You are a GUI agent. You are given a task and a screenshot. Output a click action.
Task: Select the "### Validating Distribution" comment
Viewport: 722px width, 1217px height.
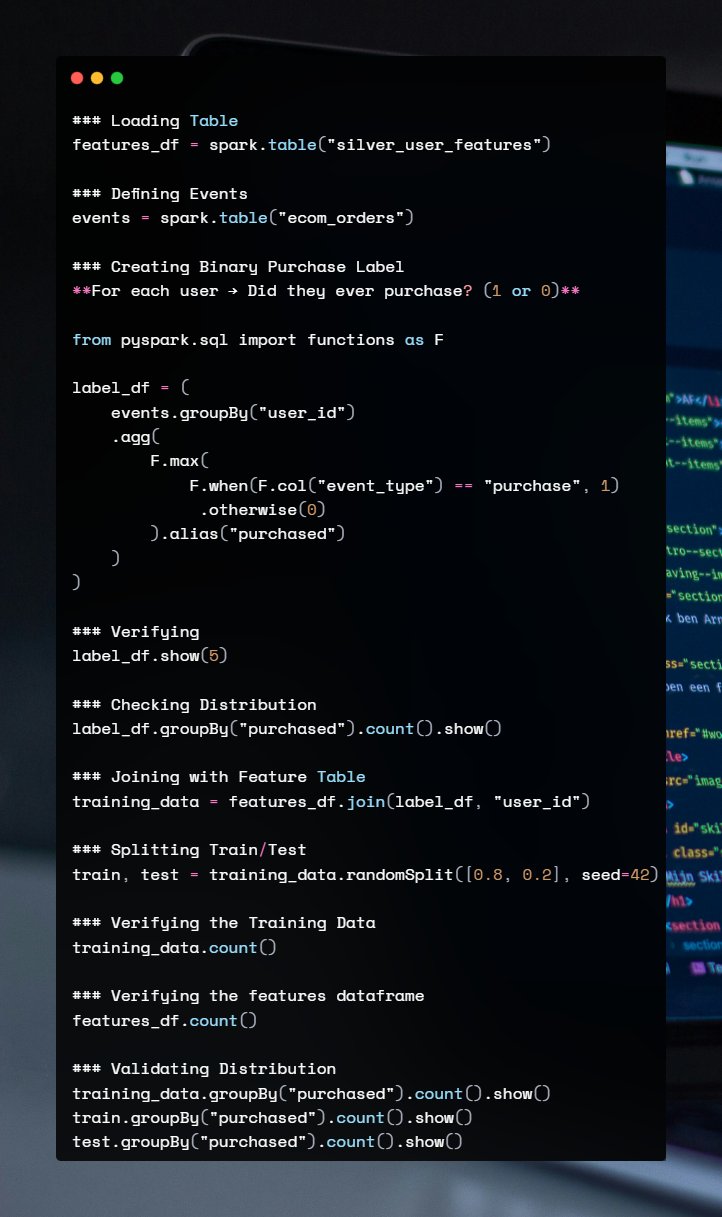(204, 1069)
